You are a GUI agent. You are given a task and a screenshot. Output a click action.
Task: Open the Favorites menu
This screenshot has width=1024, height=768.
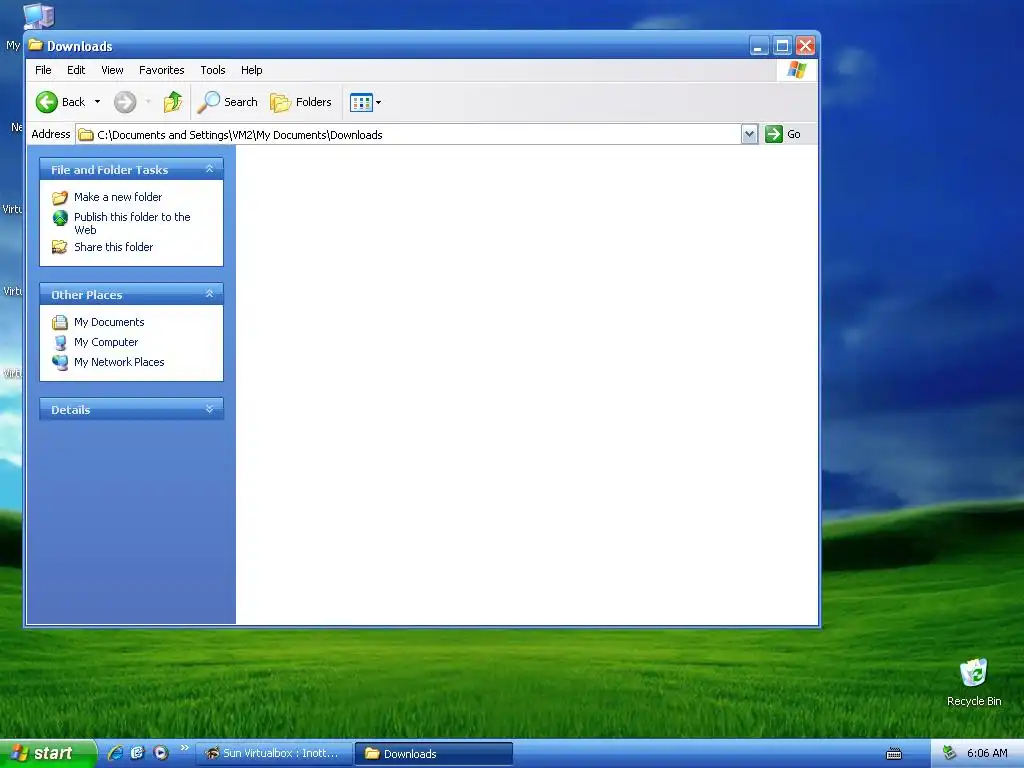tap(161, 70)
